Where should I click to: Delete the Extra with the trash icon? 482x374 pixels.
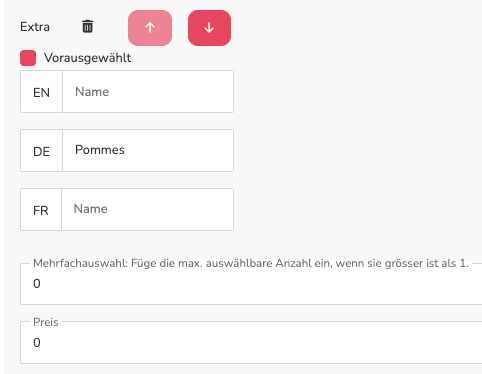pos(88,26)
